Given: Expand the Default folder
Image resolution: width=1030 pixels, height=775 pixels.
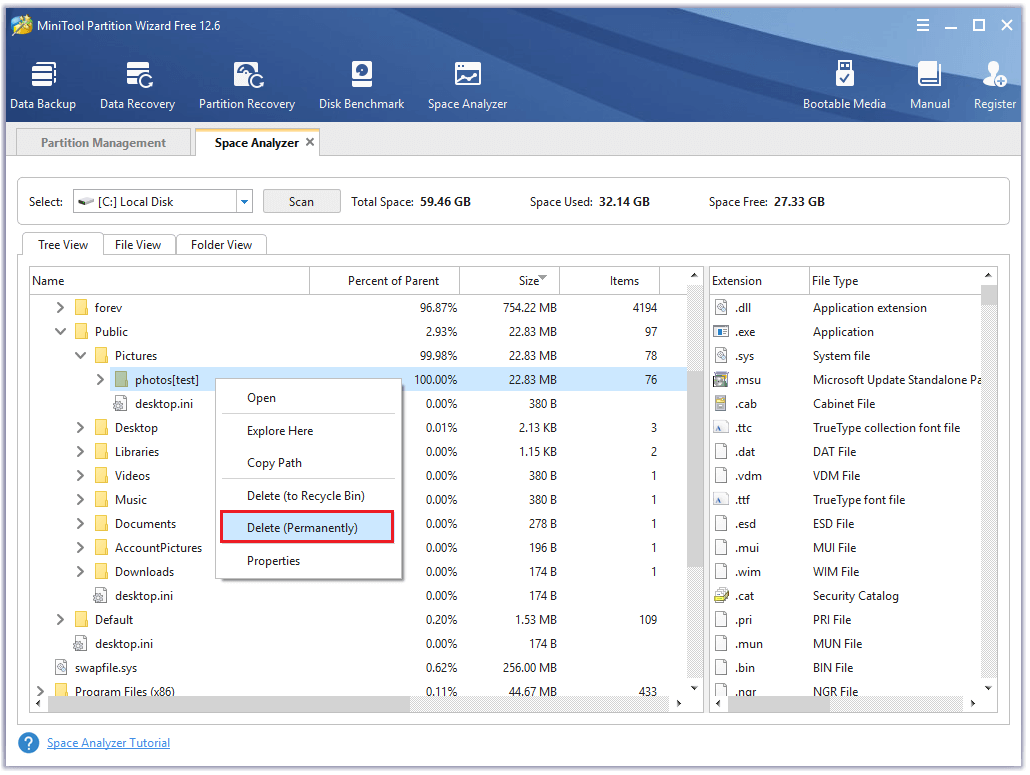Looking at the screenshot, I should pos(60,620).
